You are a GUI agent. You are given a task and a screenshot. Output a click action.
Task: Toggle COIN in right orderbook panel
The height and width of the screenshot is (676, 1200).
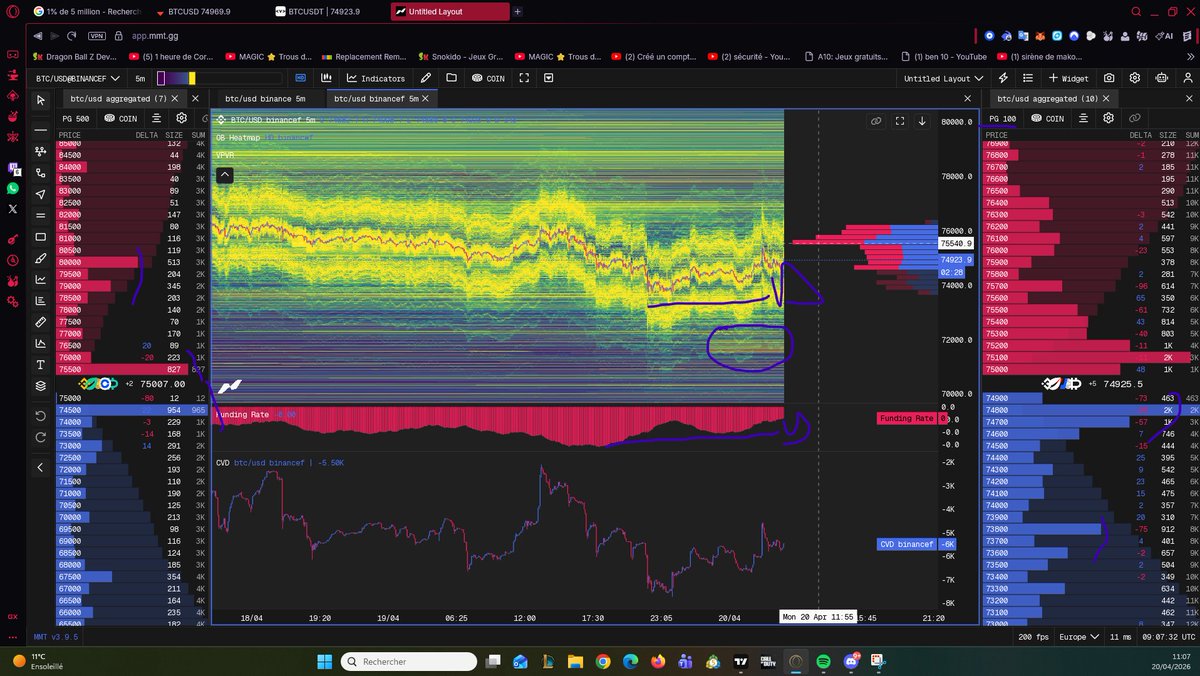tap(1047, 118)
